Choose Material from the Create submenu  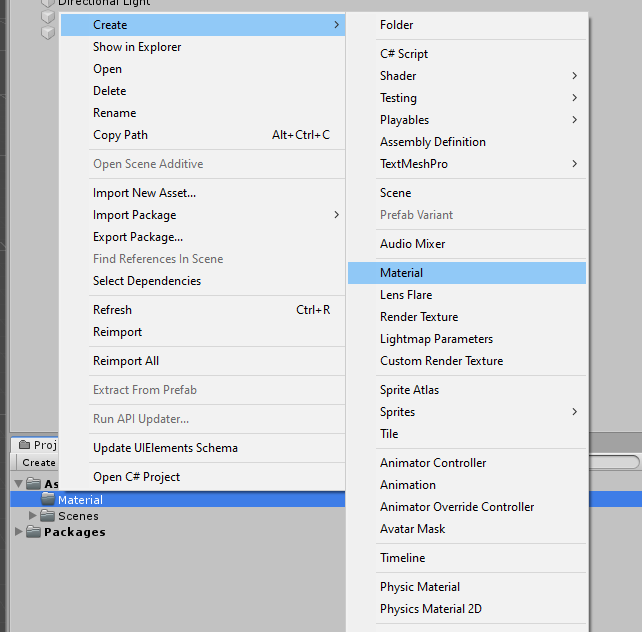(401, 273)
